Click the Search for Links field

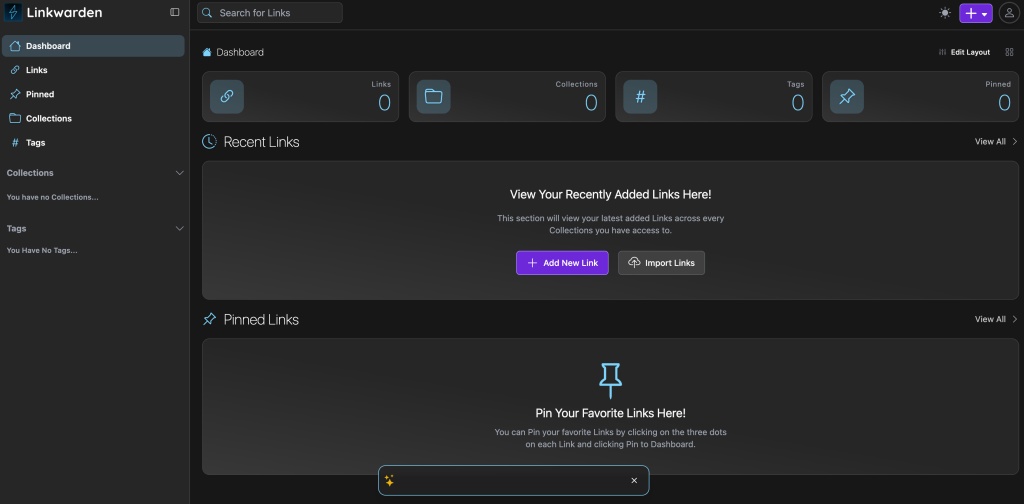click(x=270, y=13)
